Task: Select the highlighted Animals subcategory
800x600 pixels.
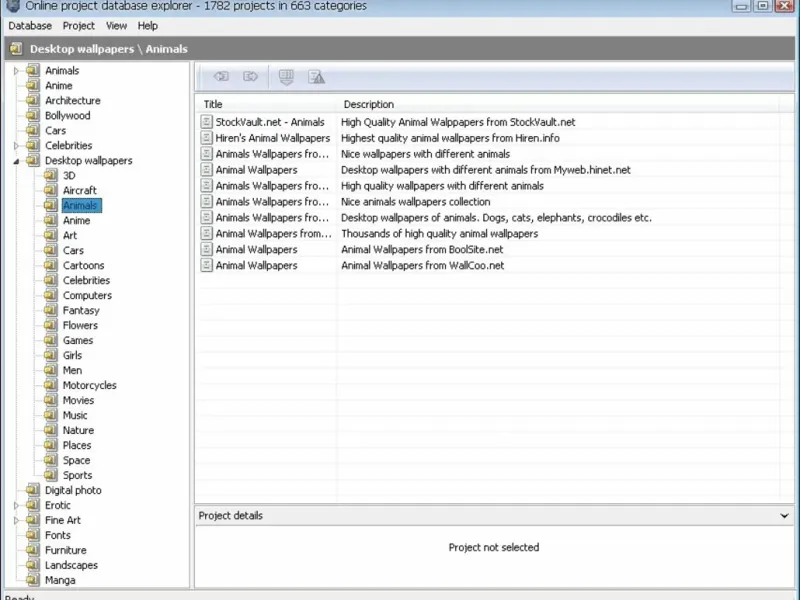Action: tap(81, 205)
